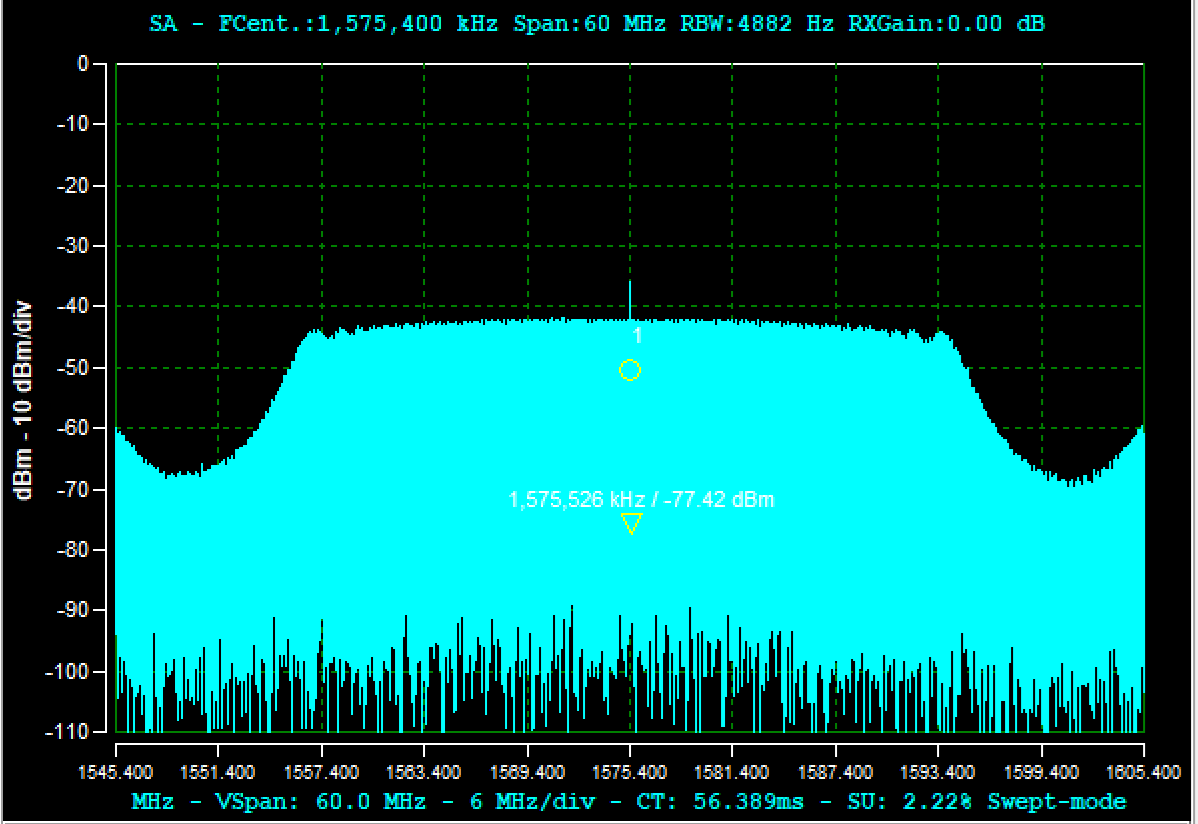This screenshot has width=1198, height=824.
Task: Click the 1587.400 frequency axis label
Action: point(835,772)
